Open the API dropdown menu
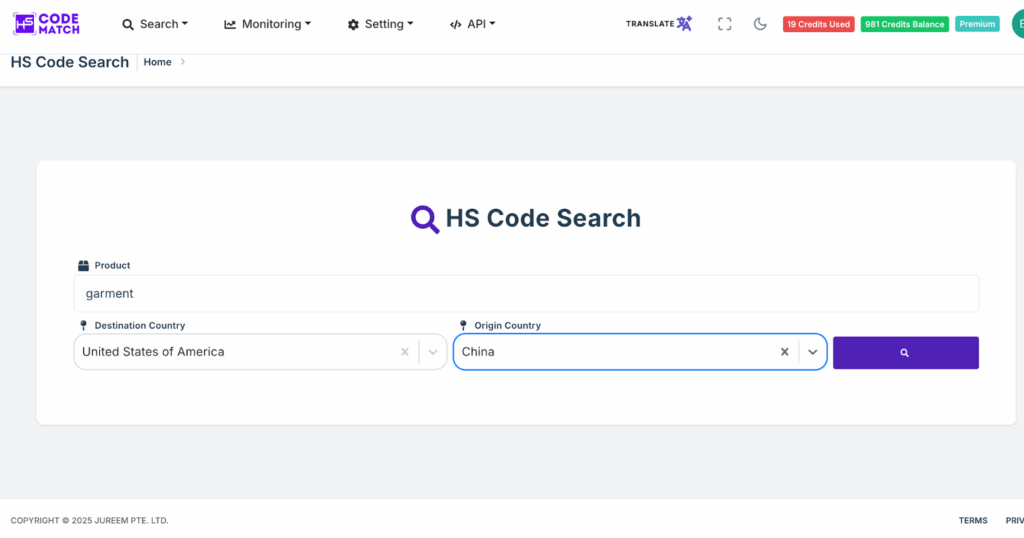The width and height of the screenshot is (1024, 538). 472,24
